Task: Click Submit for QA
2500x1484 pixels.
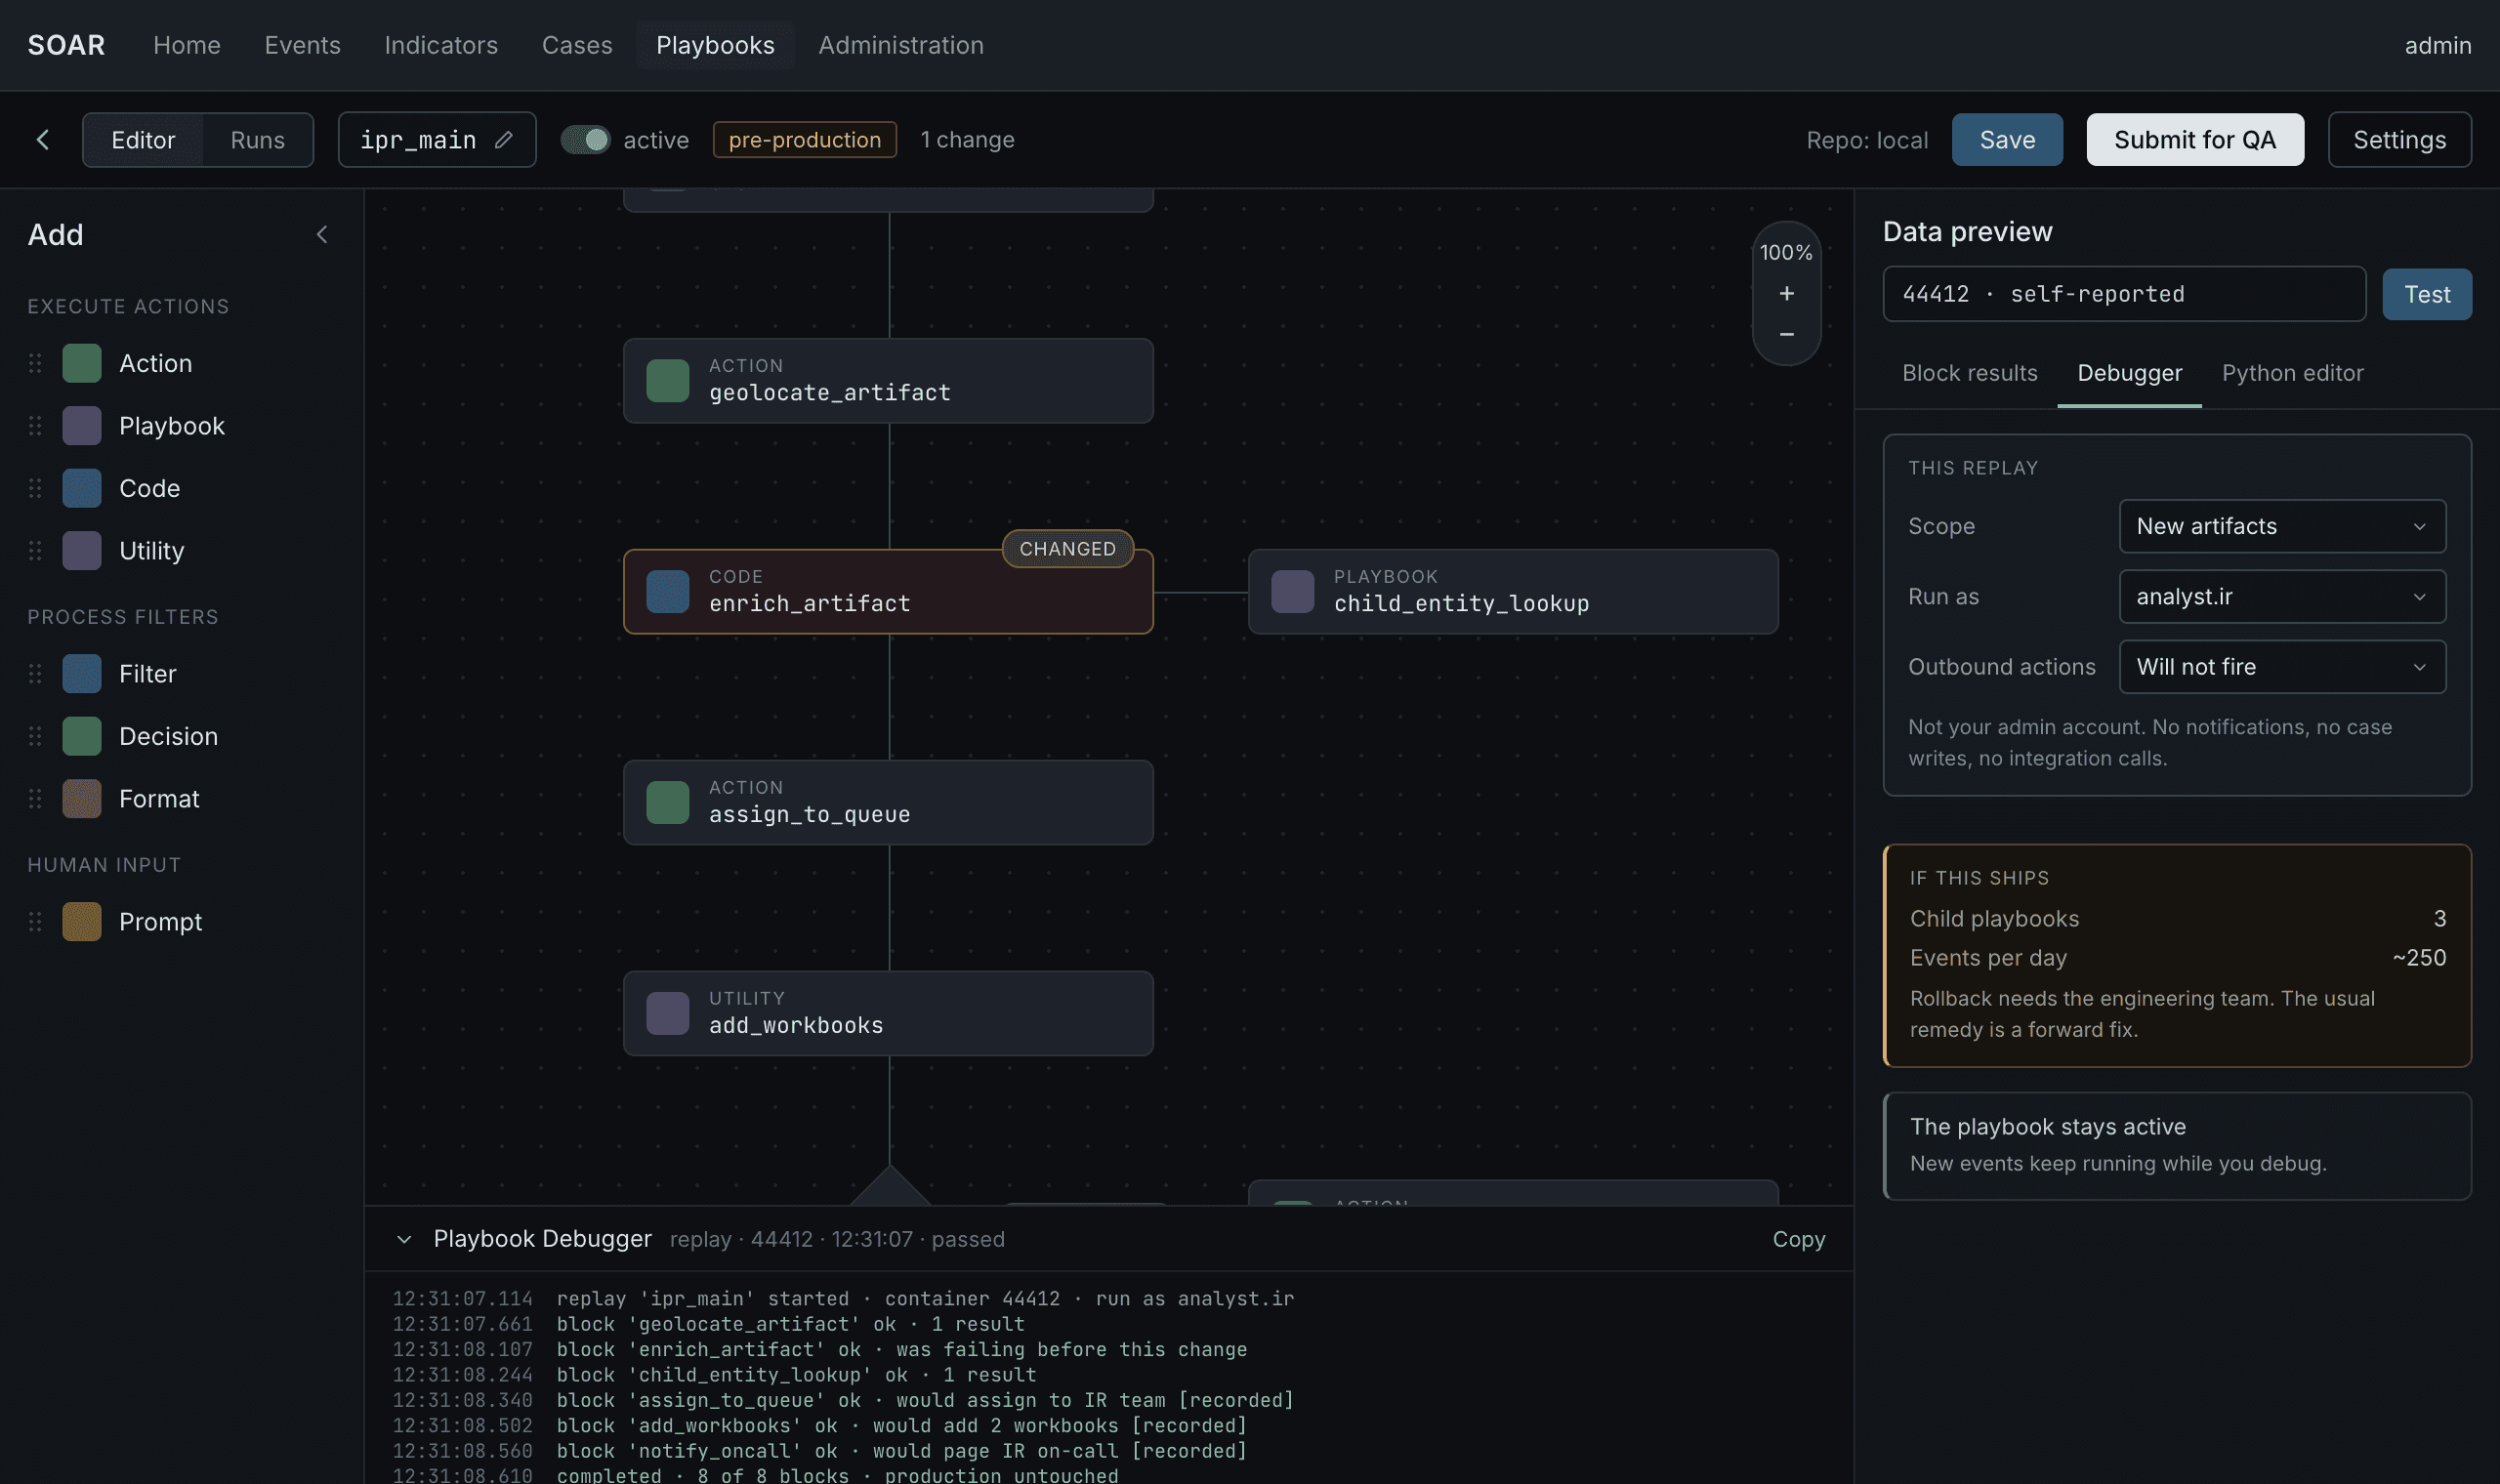Action: tap(2195, 140)
